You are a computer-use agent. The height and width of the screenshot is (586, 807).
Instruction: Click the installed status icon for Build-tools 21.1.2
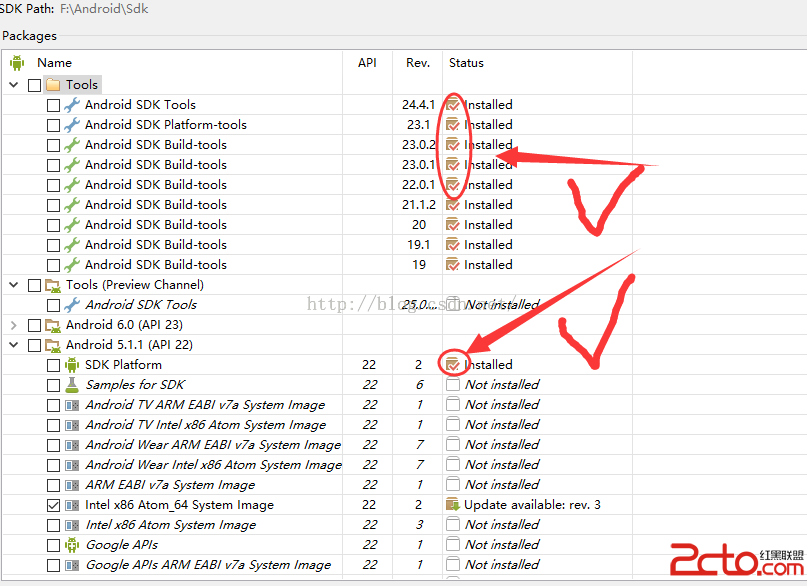tap(452, 205)
